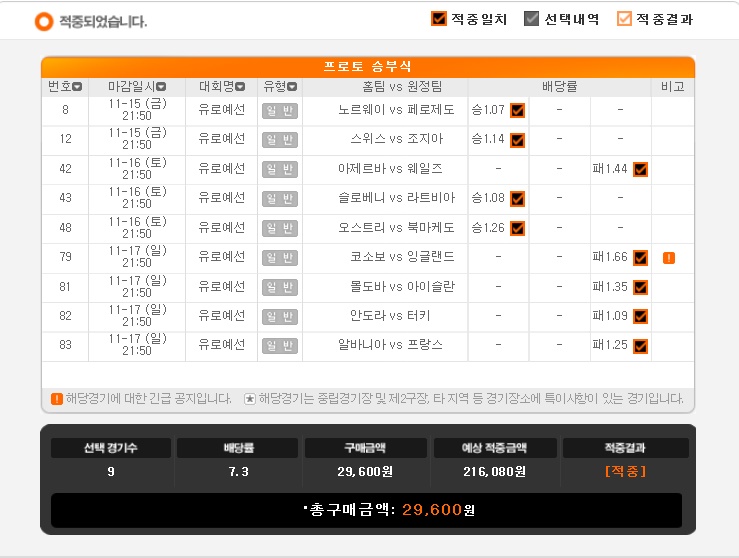Click the 아제르바 vs 웨일즈 match name
This screenshot has width=739, height=558.
pyautogui.click(x=390, y=169)
